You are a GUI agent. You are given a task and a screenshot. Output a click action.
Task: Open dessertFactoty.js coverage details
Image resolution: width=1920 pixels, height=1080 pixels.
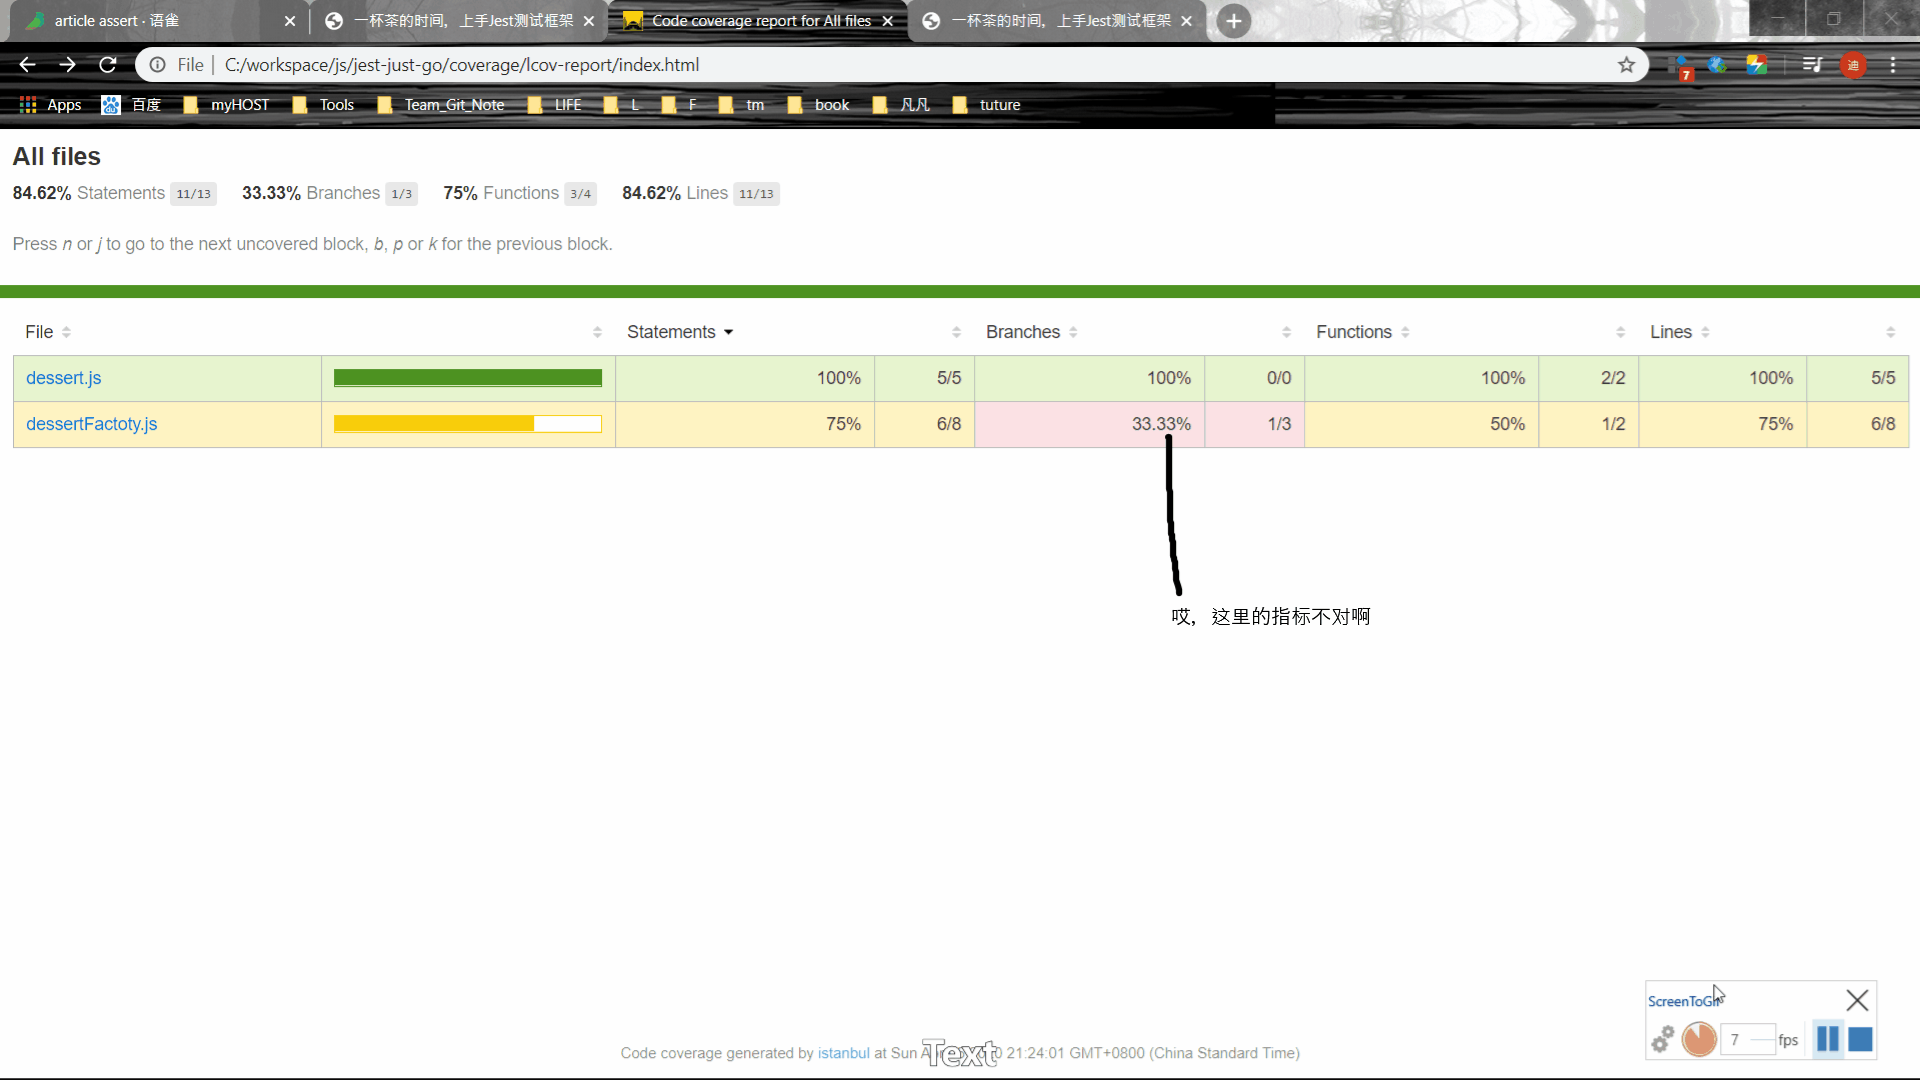(92, 424)
